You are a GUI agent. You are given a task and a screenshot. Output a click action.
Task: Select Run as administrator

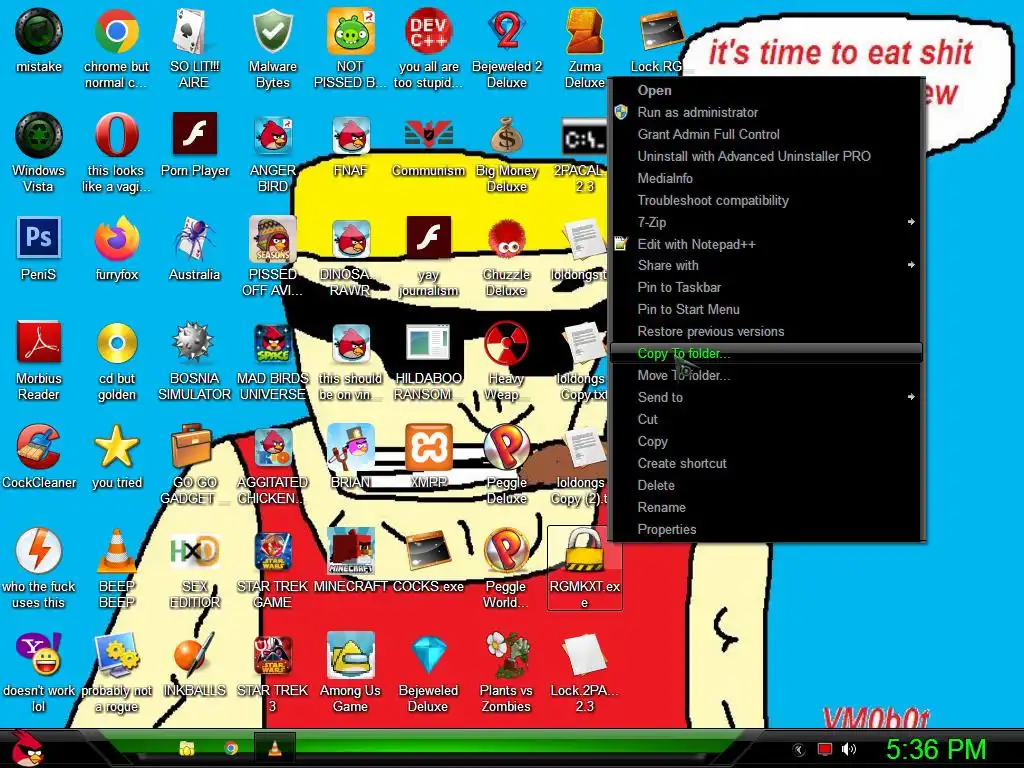click(x=767, y=112)
